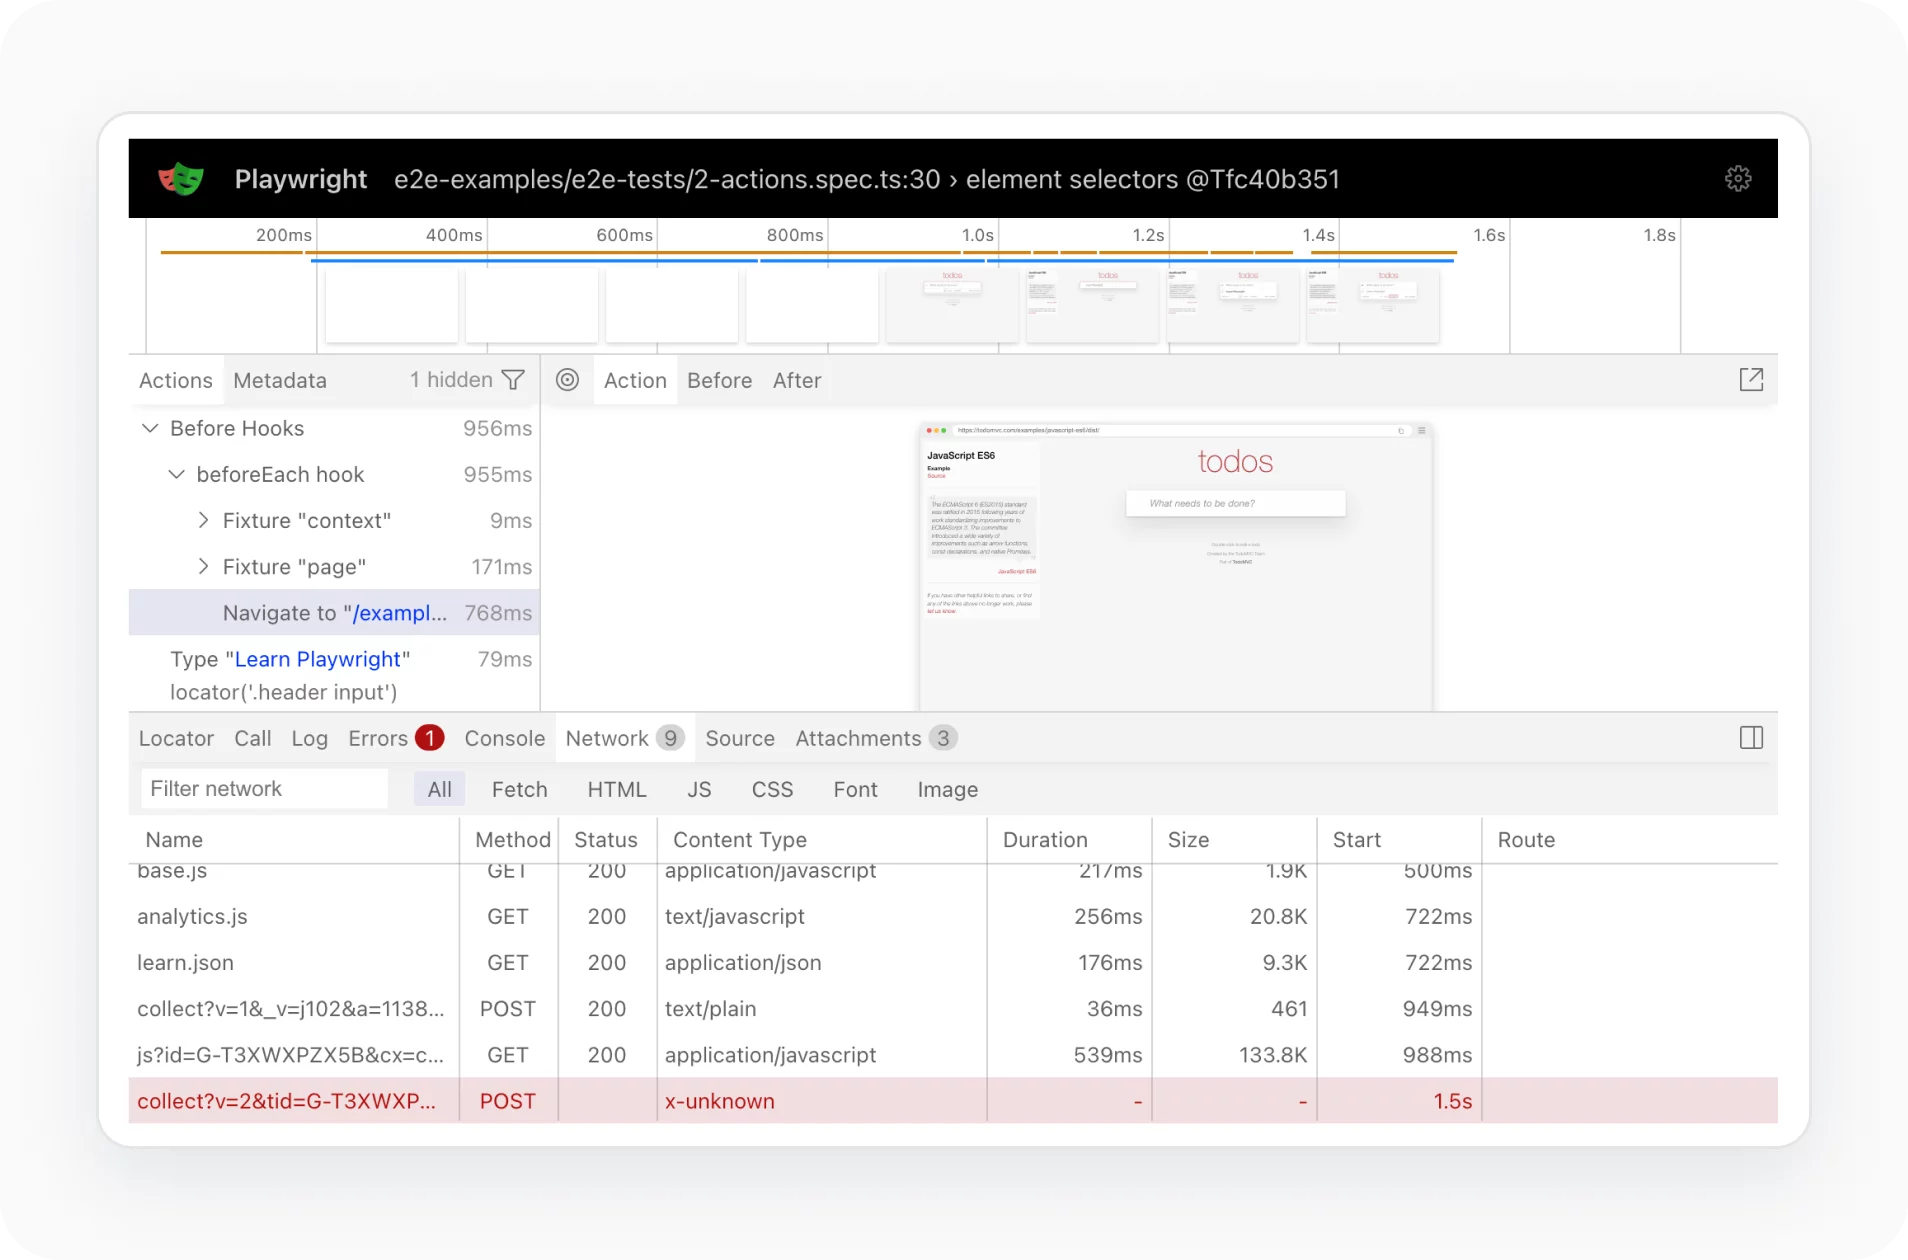Viewport: 1908px width, 1260px height.
Task: Filter network requests by HTML
Action: click(617, 789)
